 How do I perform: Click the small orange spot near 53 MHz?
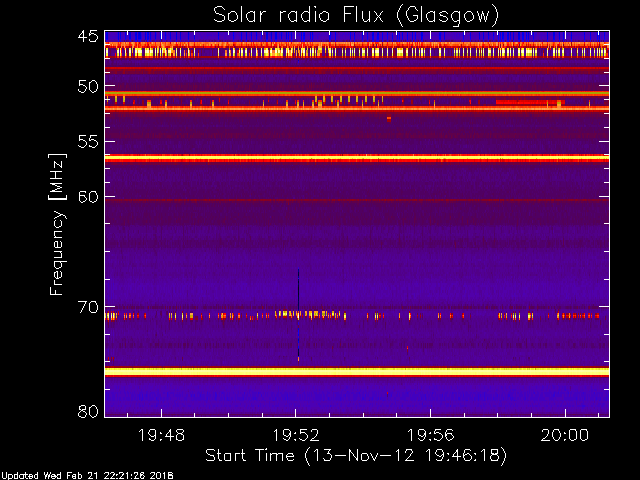pyautogui.click(x=389, y=119)
